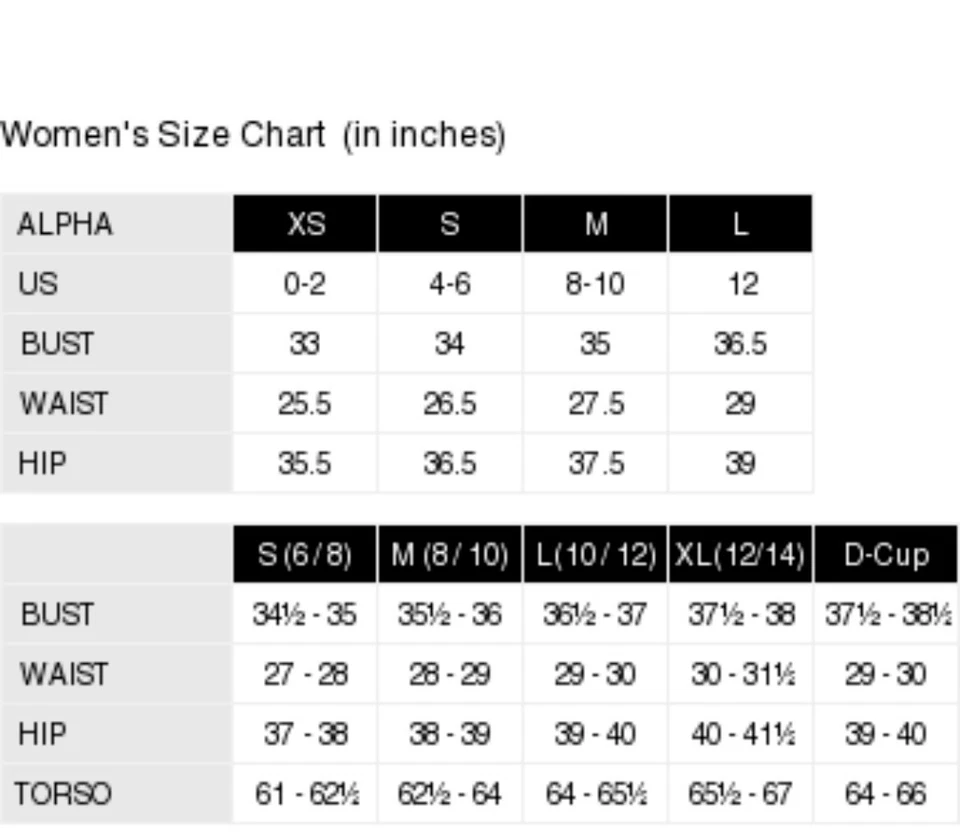
Task: Select the M header in first table
Action: 595,223
